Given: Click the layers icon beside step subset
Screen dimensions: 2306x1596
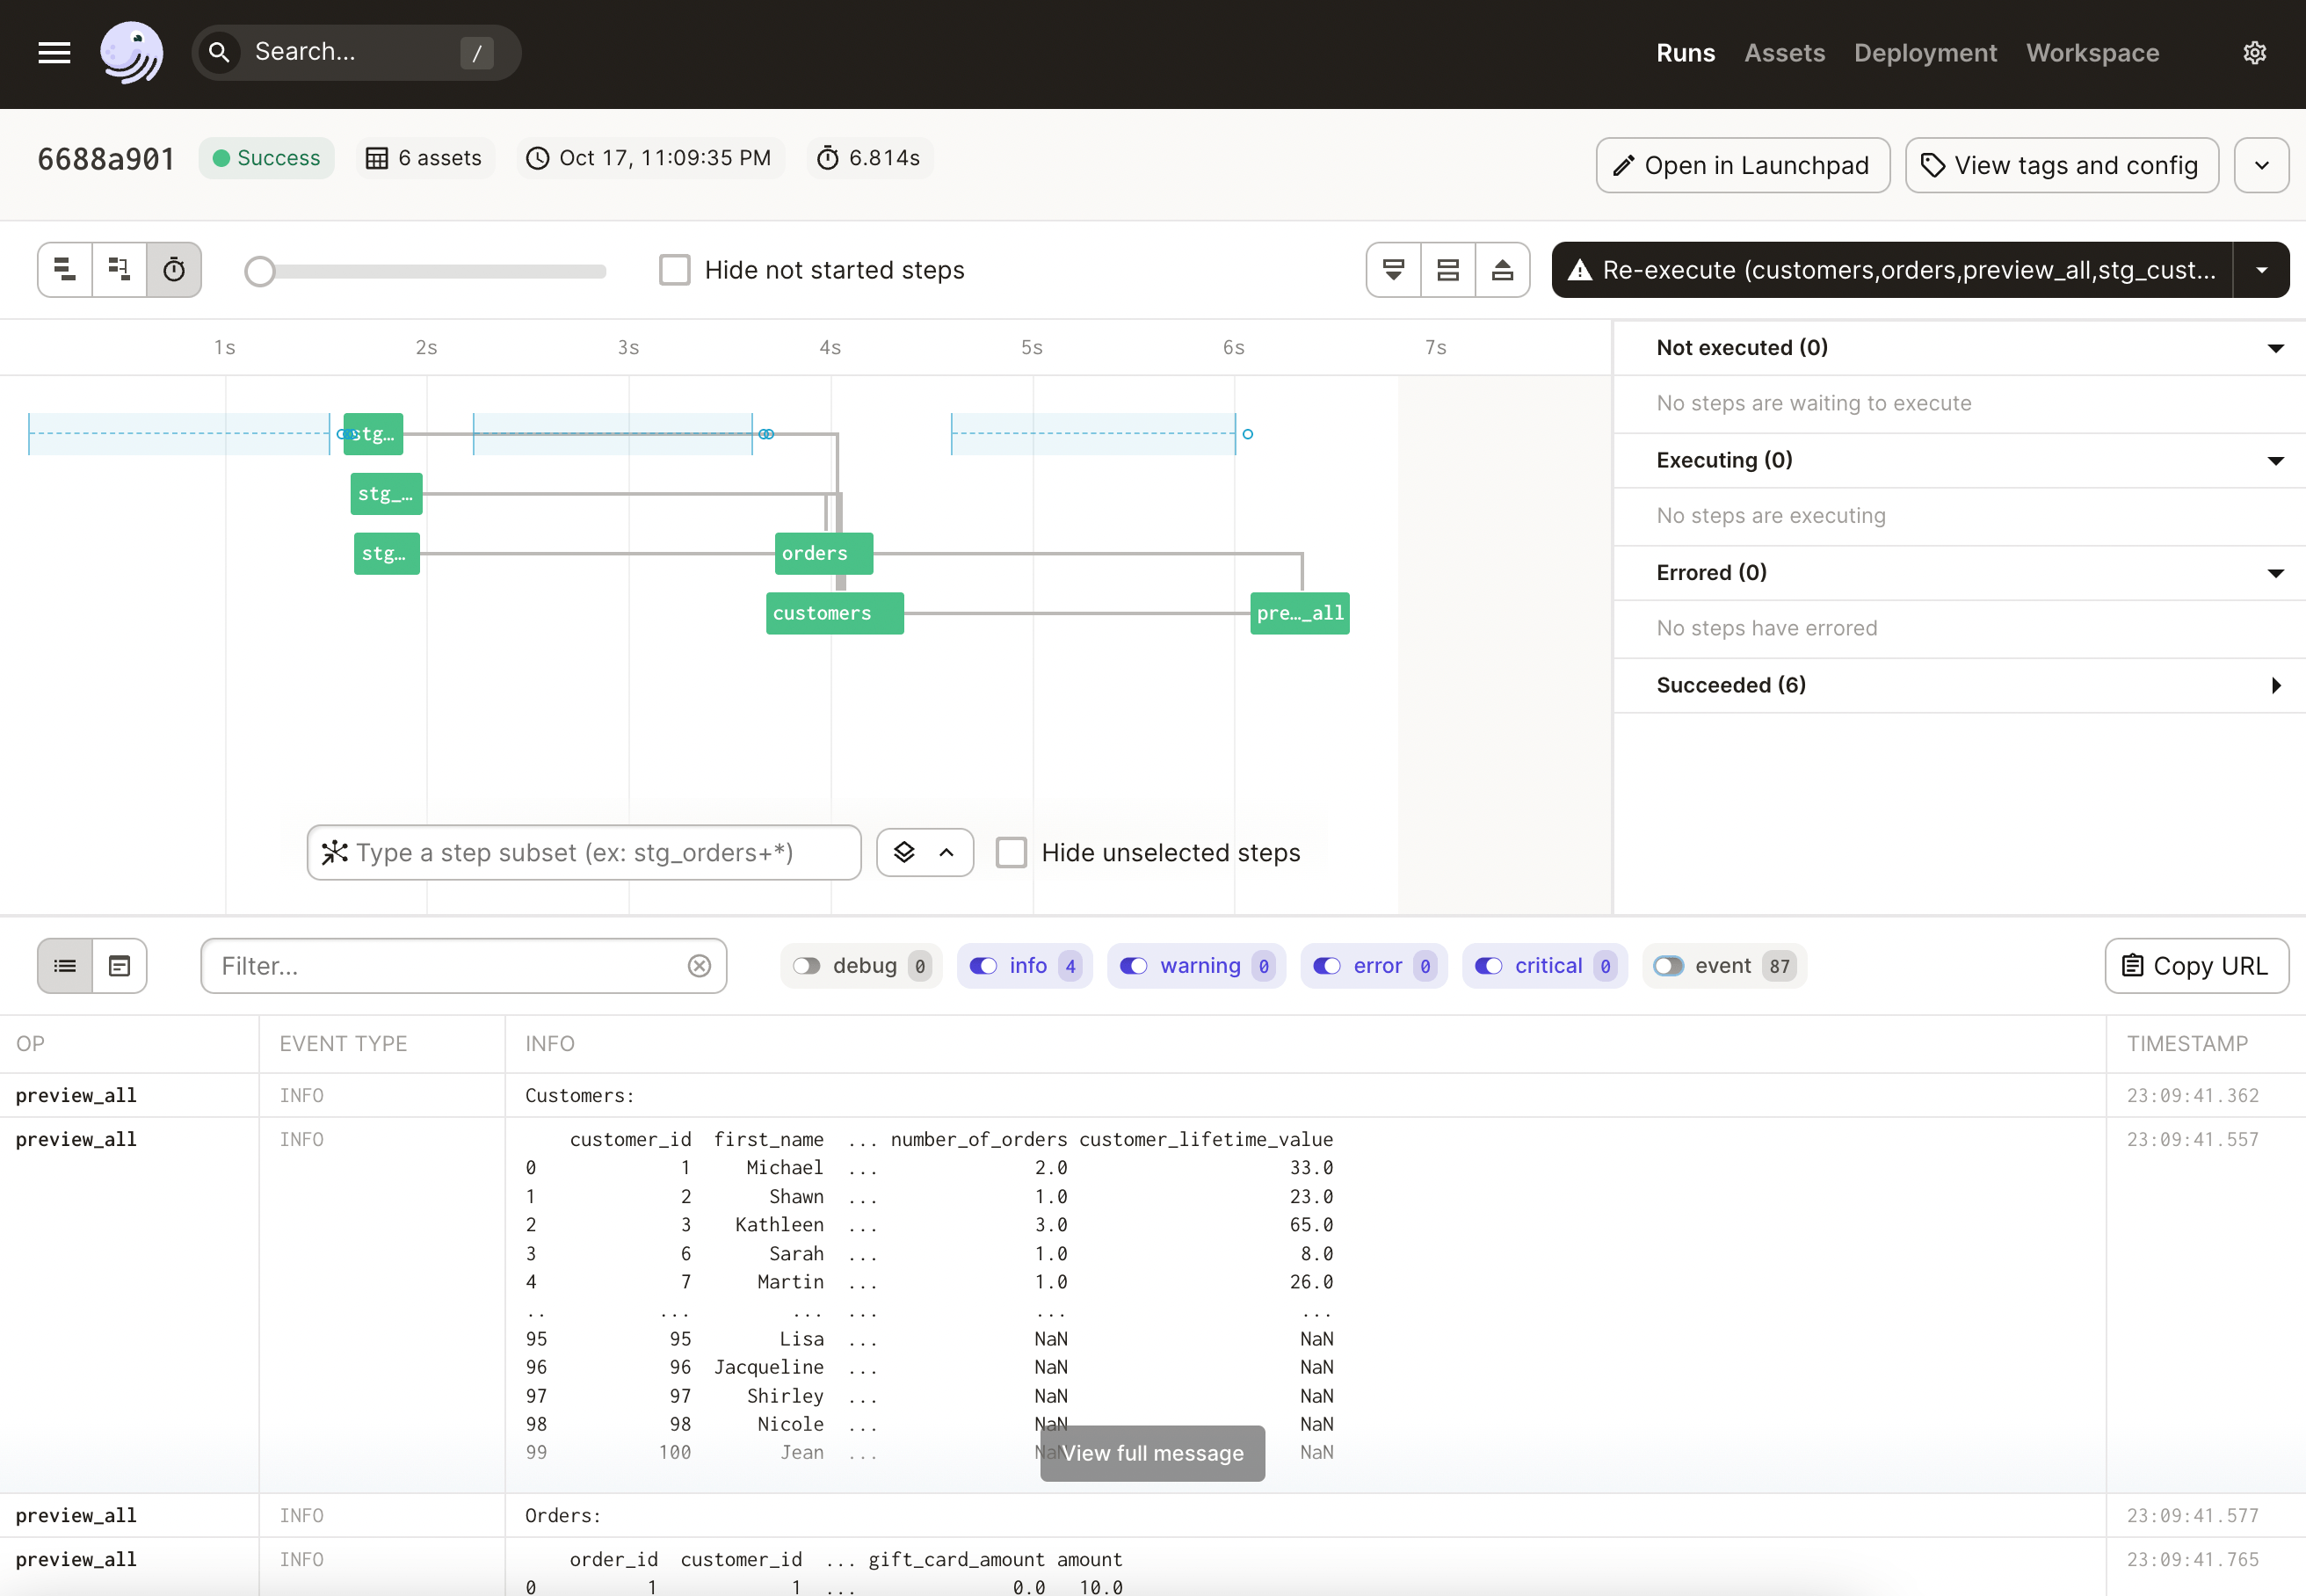Looking at the screenshot, I should pyautogui.click(x=904, y=853).
